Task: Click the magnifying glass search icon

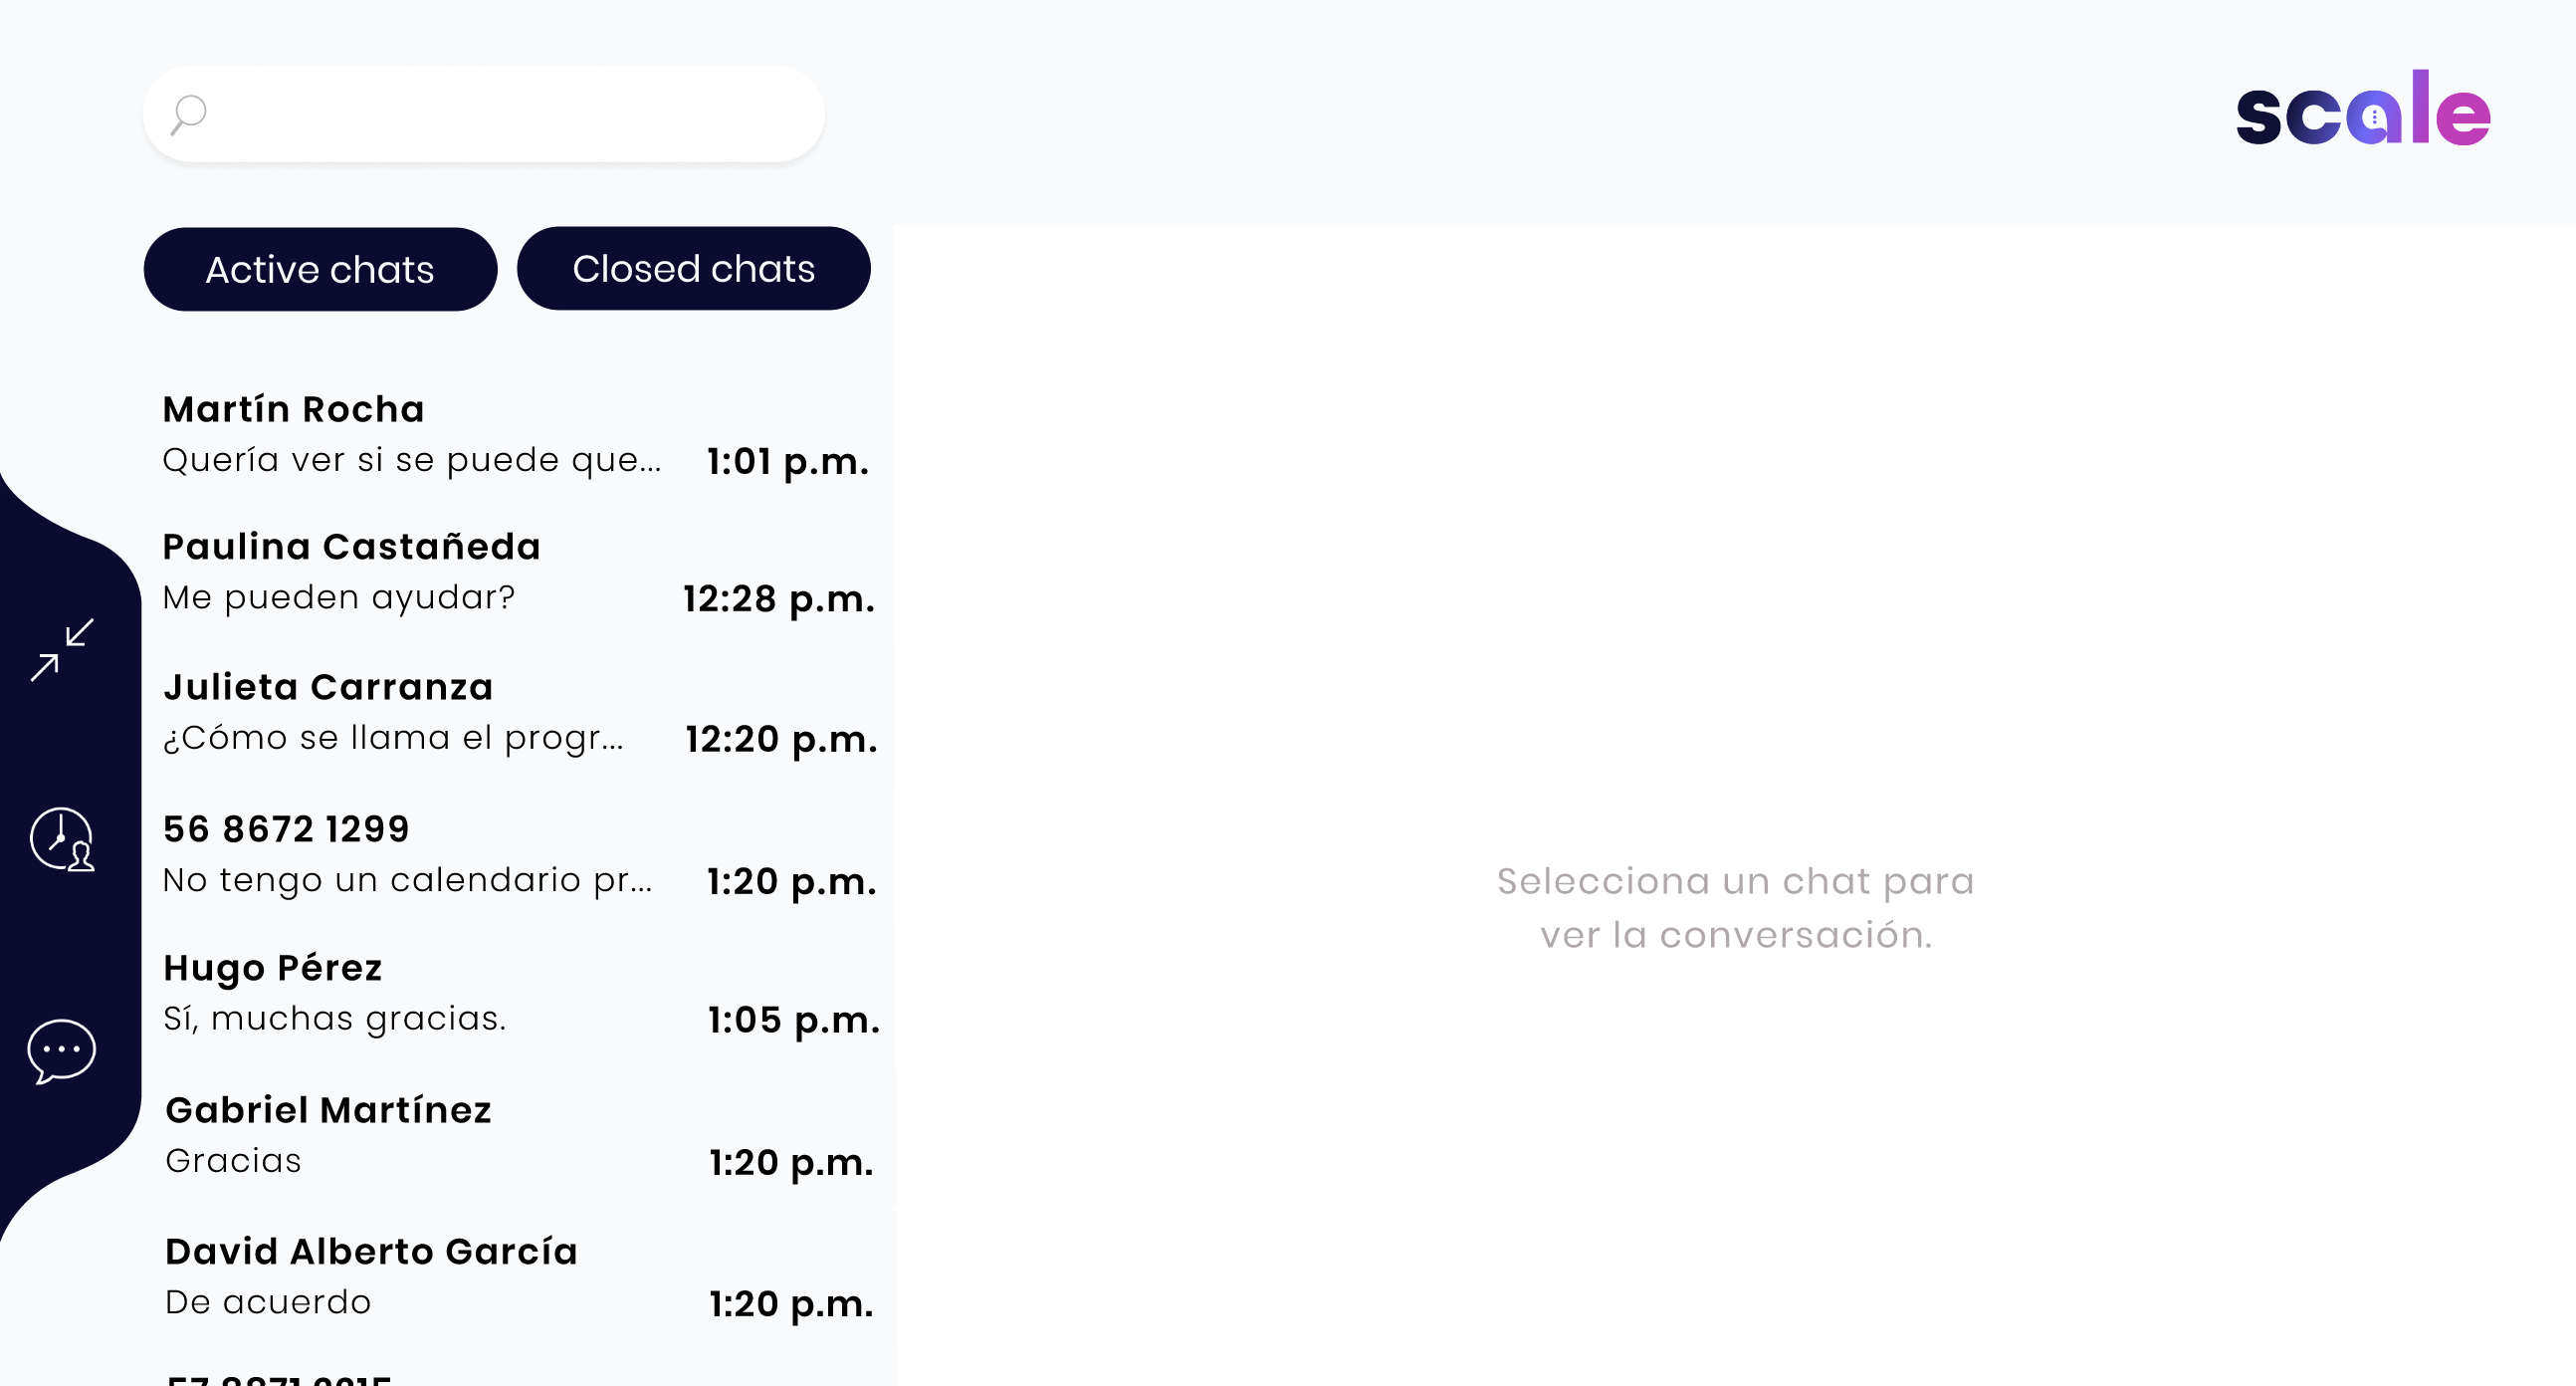Action: point(188,114)
